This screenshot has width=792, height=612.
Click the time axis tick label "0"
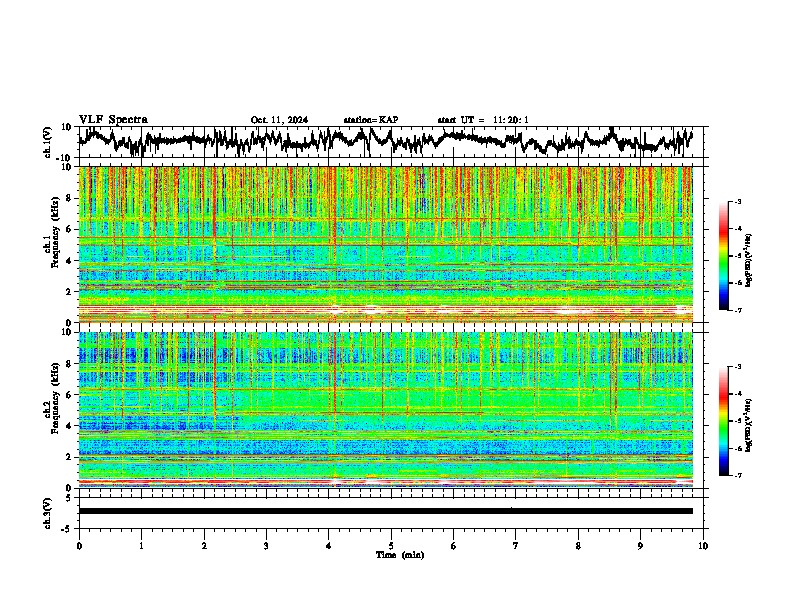click(79, 546)
